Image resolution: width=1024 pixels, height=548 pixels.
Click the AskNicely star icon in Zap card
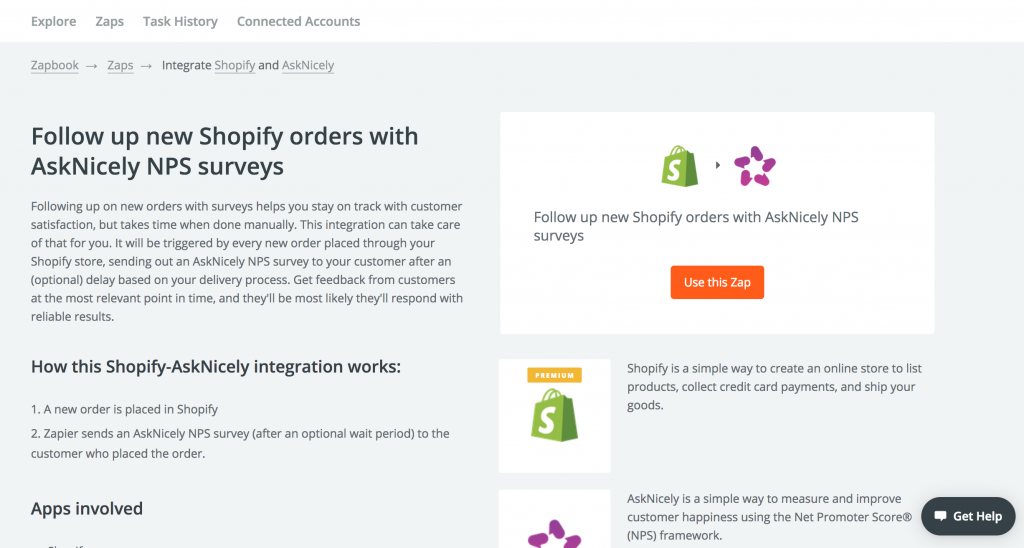pyautogui.click(x=755, y=166)
